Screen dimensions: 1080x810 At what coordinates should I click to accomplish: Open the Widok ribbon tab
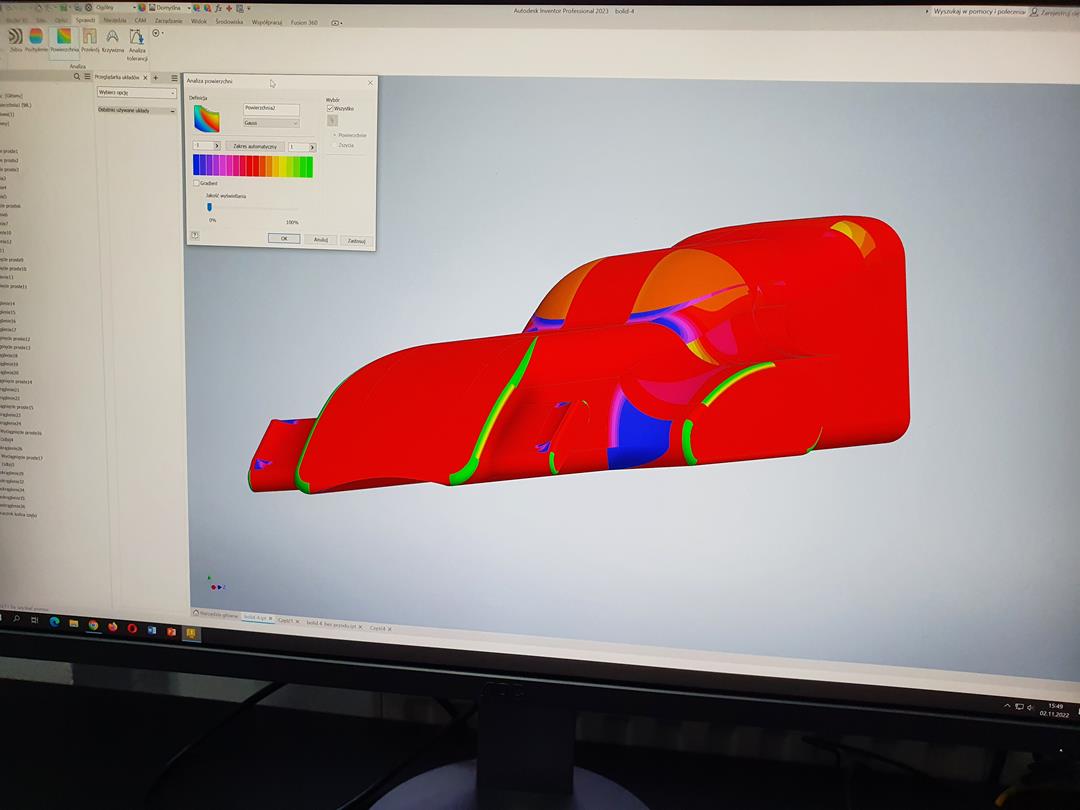198,21
